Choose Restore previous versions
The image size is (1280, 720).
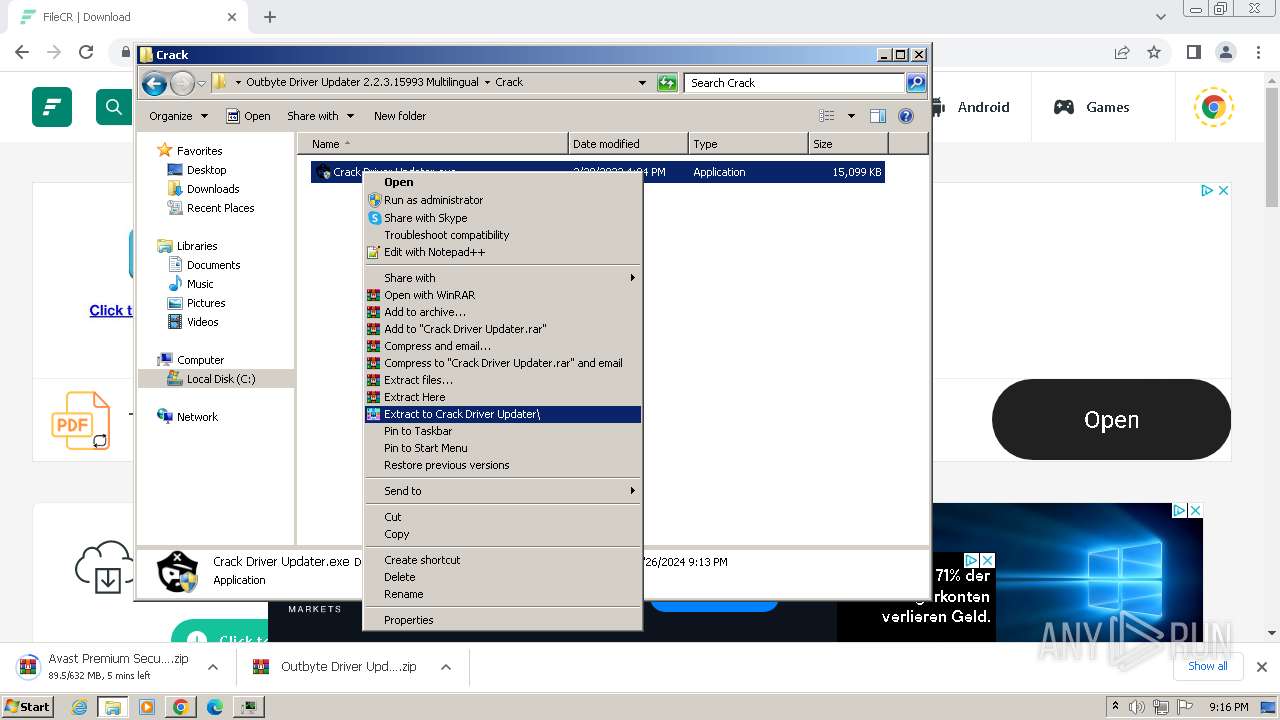click(x=503, y=465)
